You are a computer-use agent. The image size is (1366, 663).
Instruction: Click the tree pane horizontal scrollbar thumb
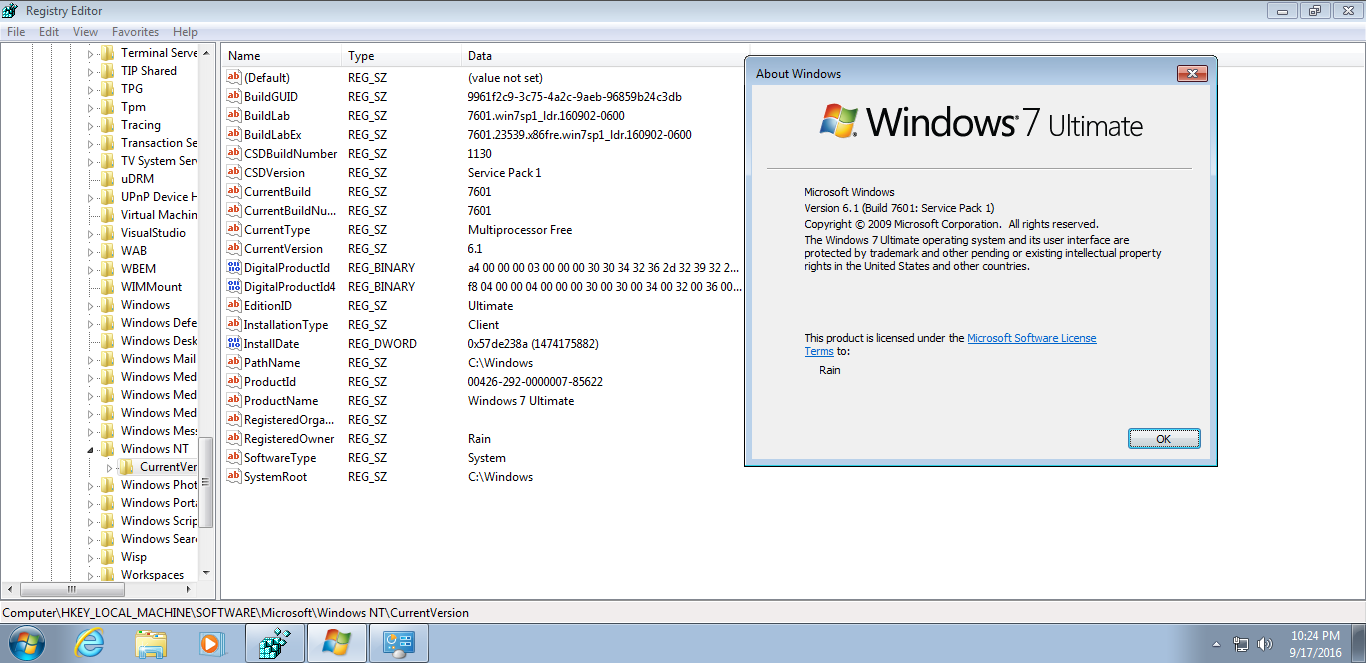[71, 589]
